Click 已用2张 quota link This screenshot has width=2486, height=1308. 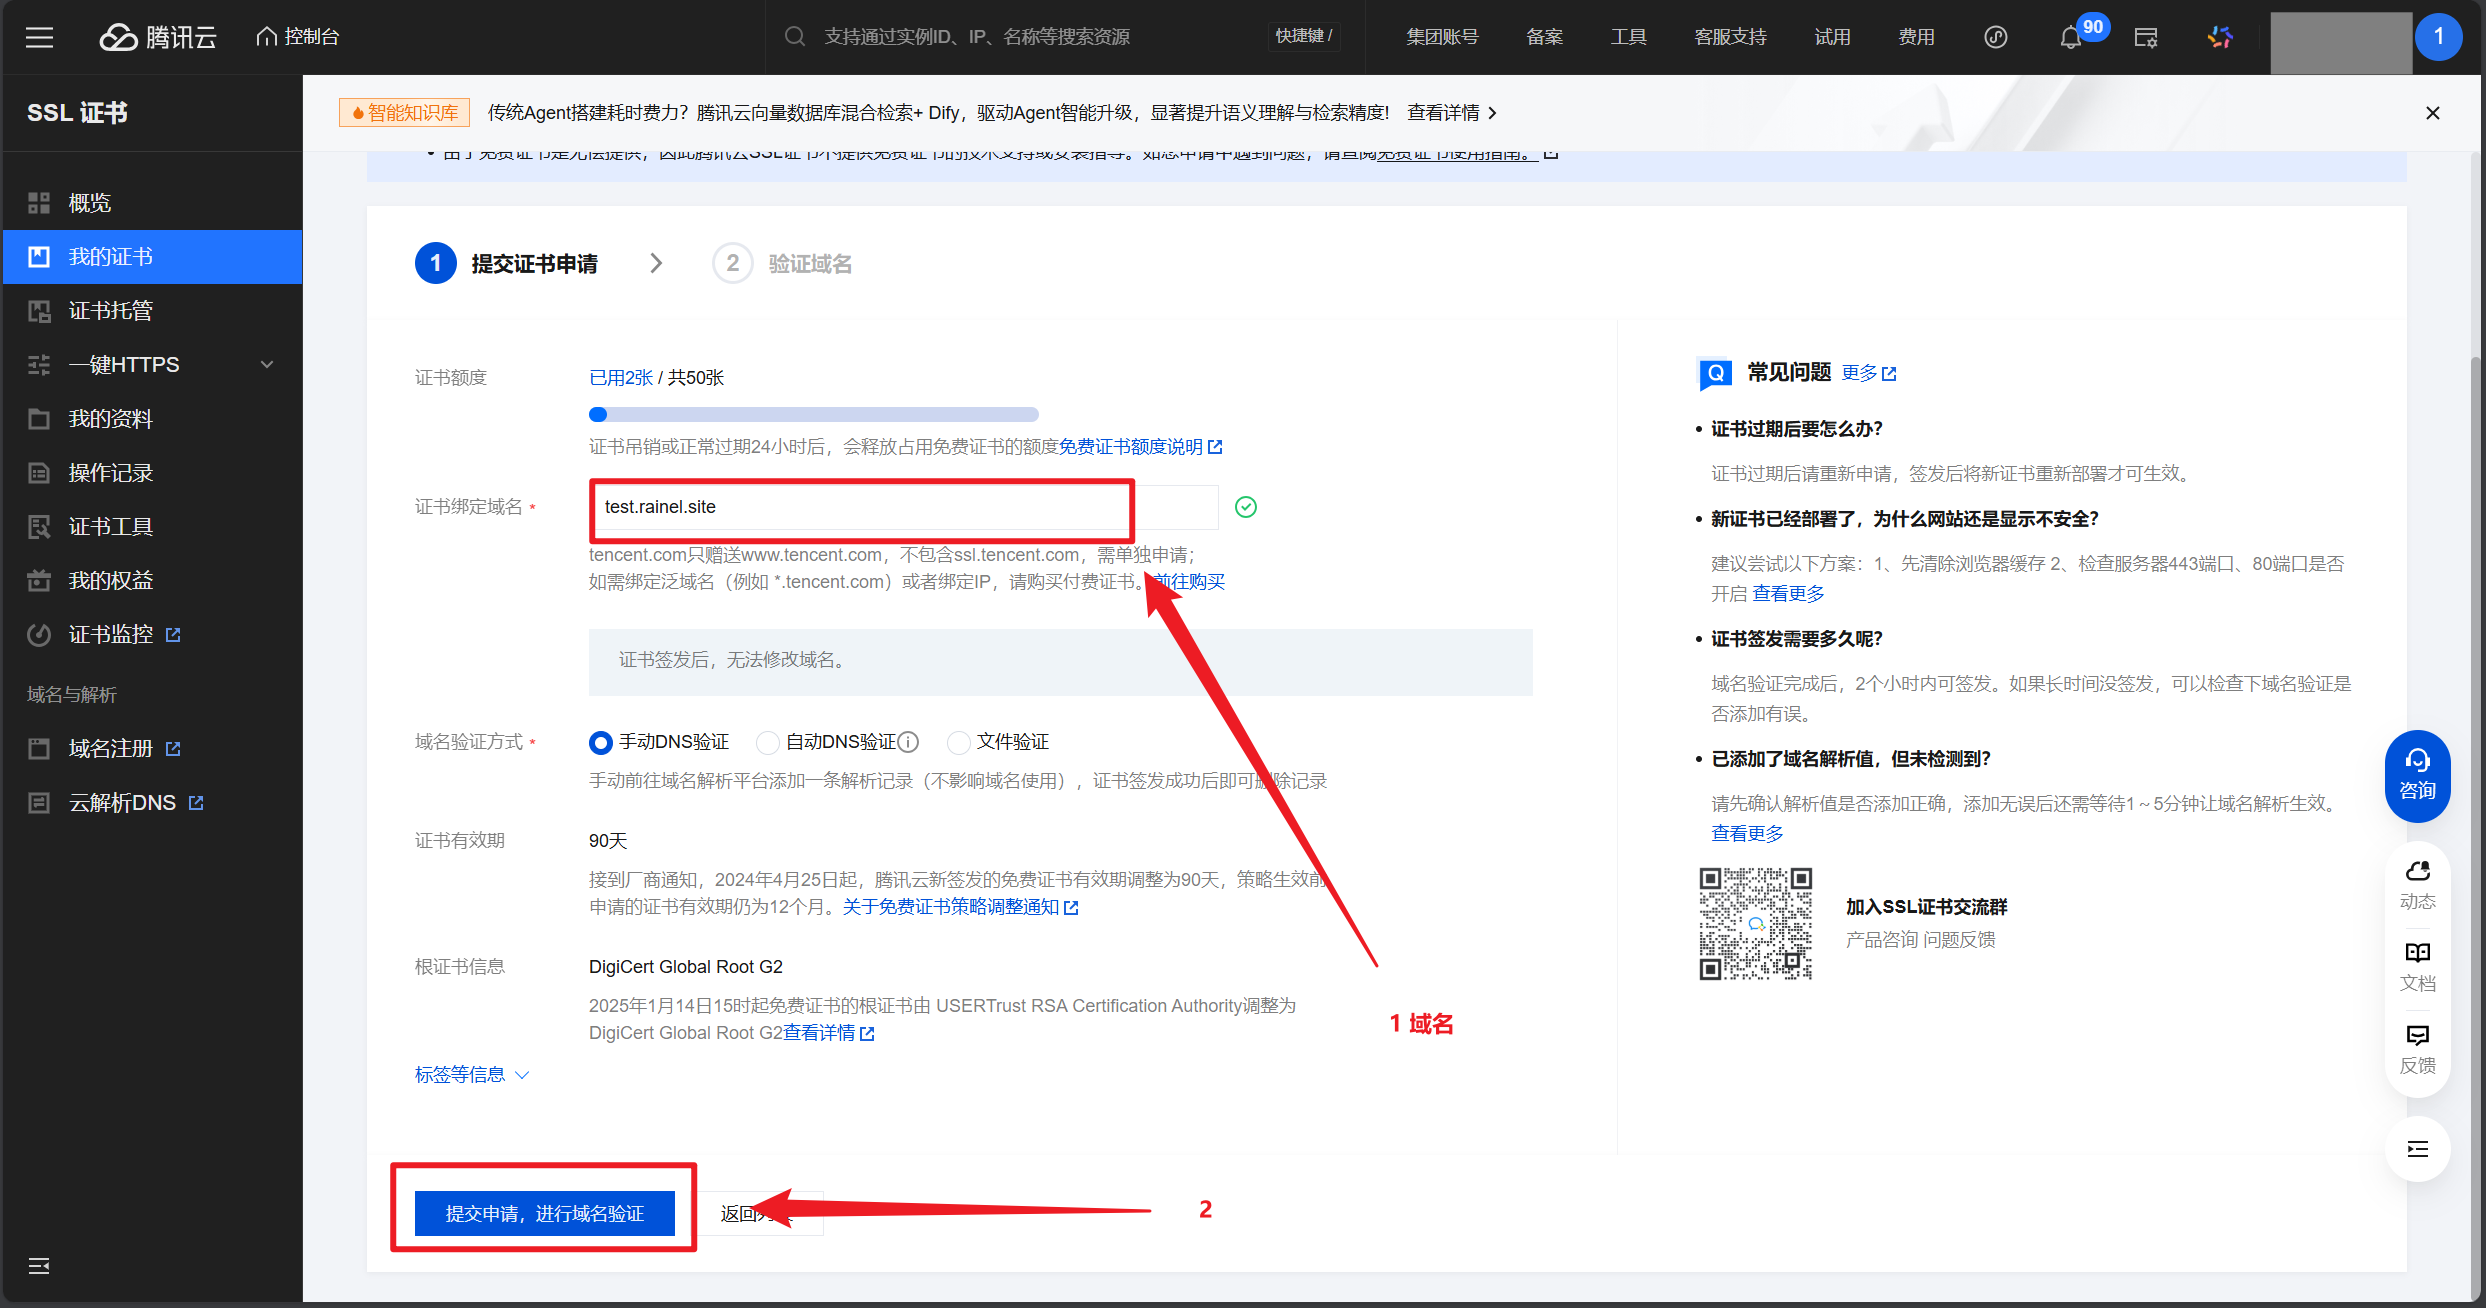621,378
